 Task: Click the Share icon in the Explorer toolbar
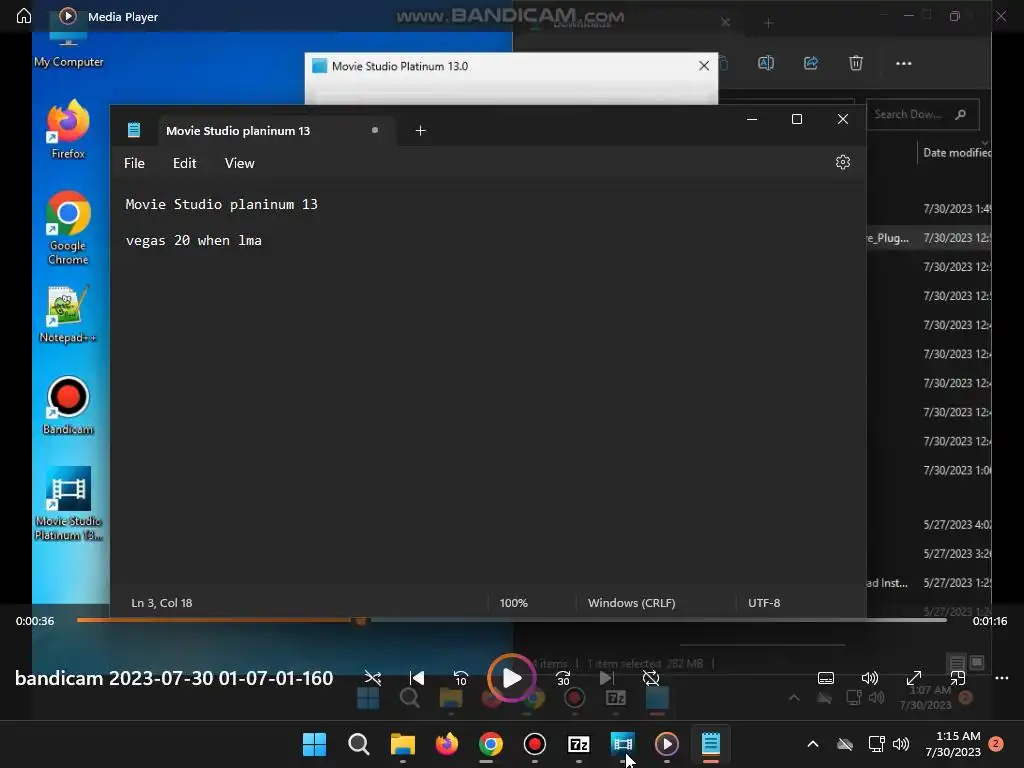tap(811, 63)
